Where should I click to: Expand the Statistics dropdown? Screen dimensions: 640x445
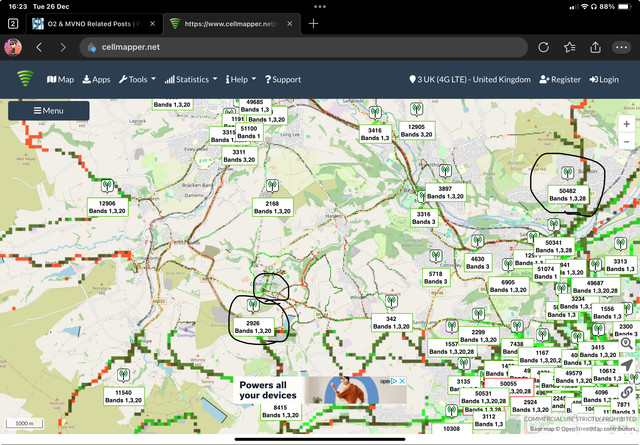pos(191,80)
